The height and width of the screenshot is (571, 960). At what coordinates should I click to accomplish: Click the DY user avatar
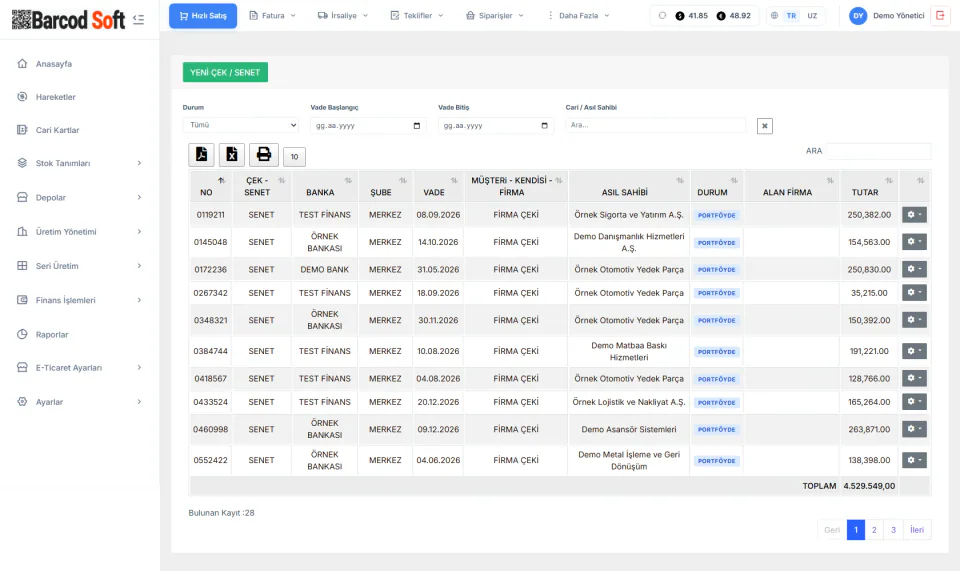tap(858, 16)
